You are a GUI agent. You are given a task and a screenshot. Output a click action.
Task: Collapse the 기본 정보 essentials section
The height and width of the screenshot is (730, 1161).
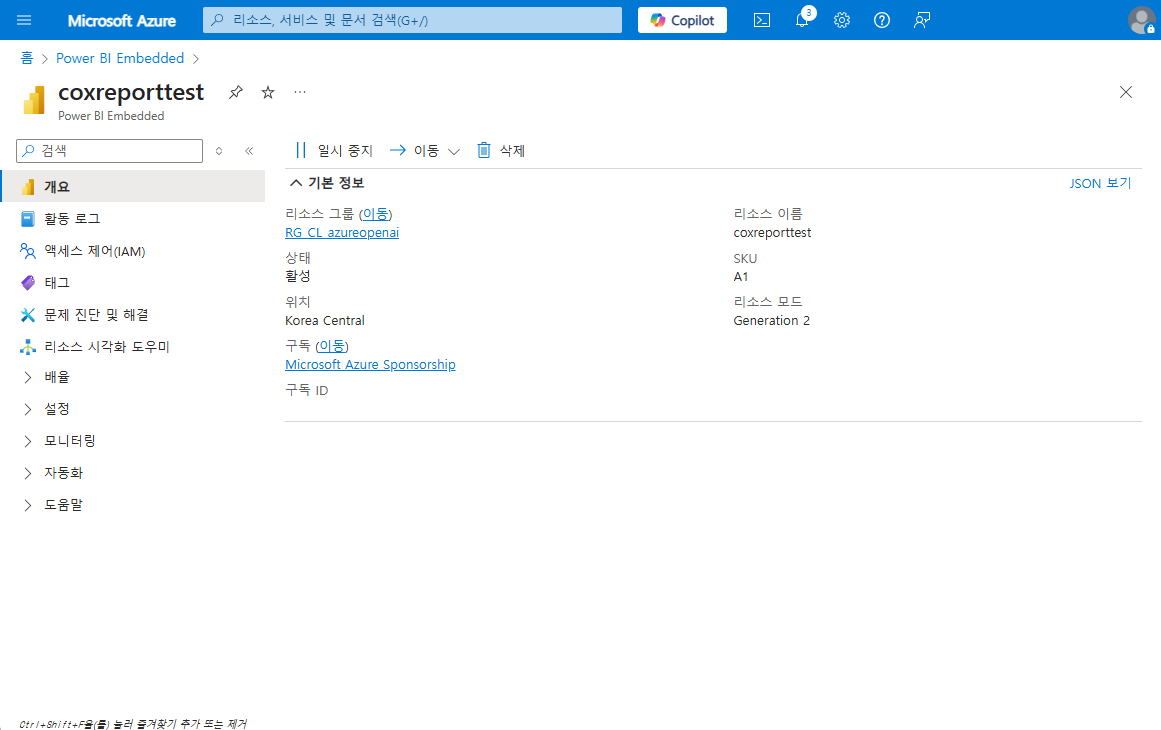click(x=327, y=183)
